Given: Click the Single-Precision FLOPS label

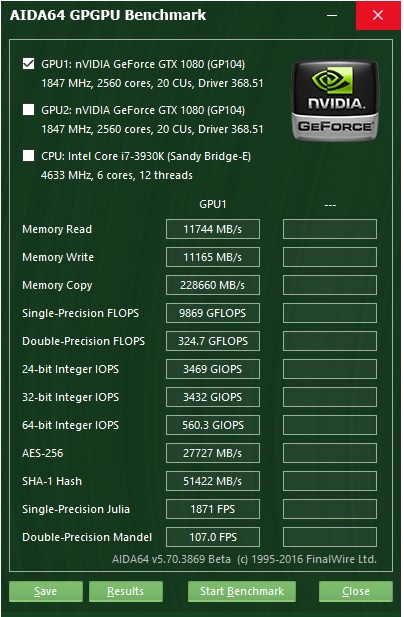Looking at the screenshot, I should [81, 313].
